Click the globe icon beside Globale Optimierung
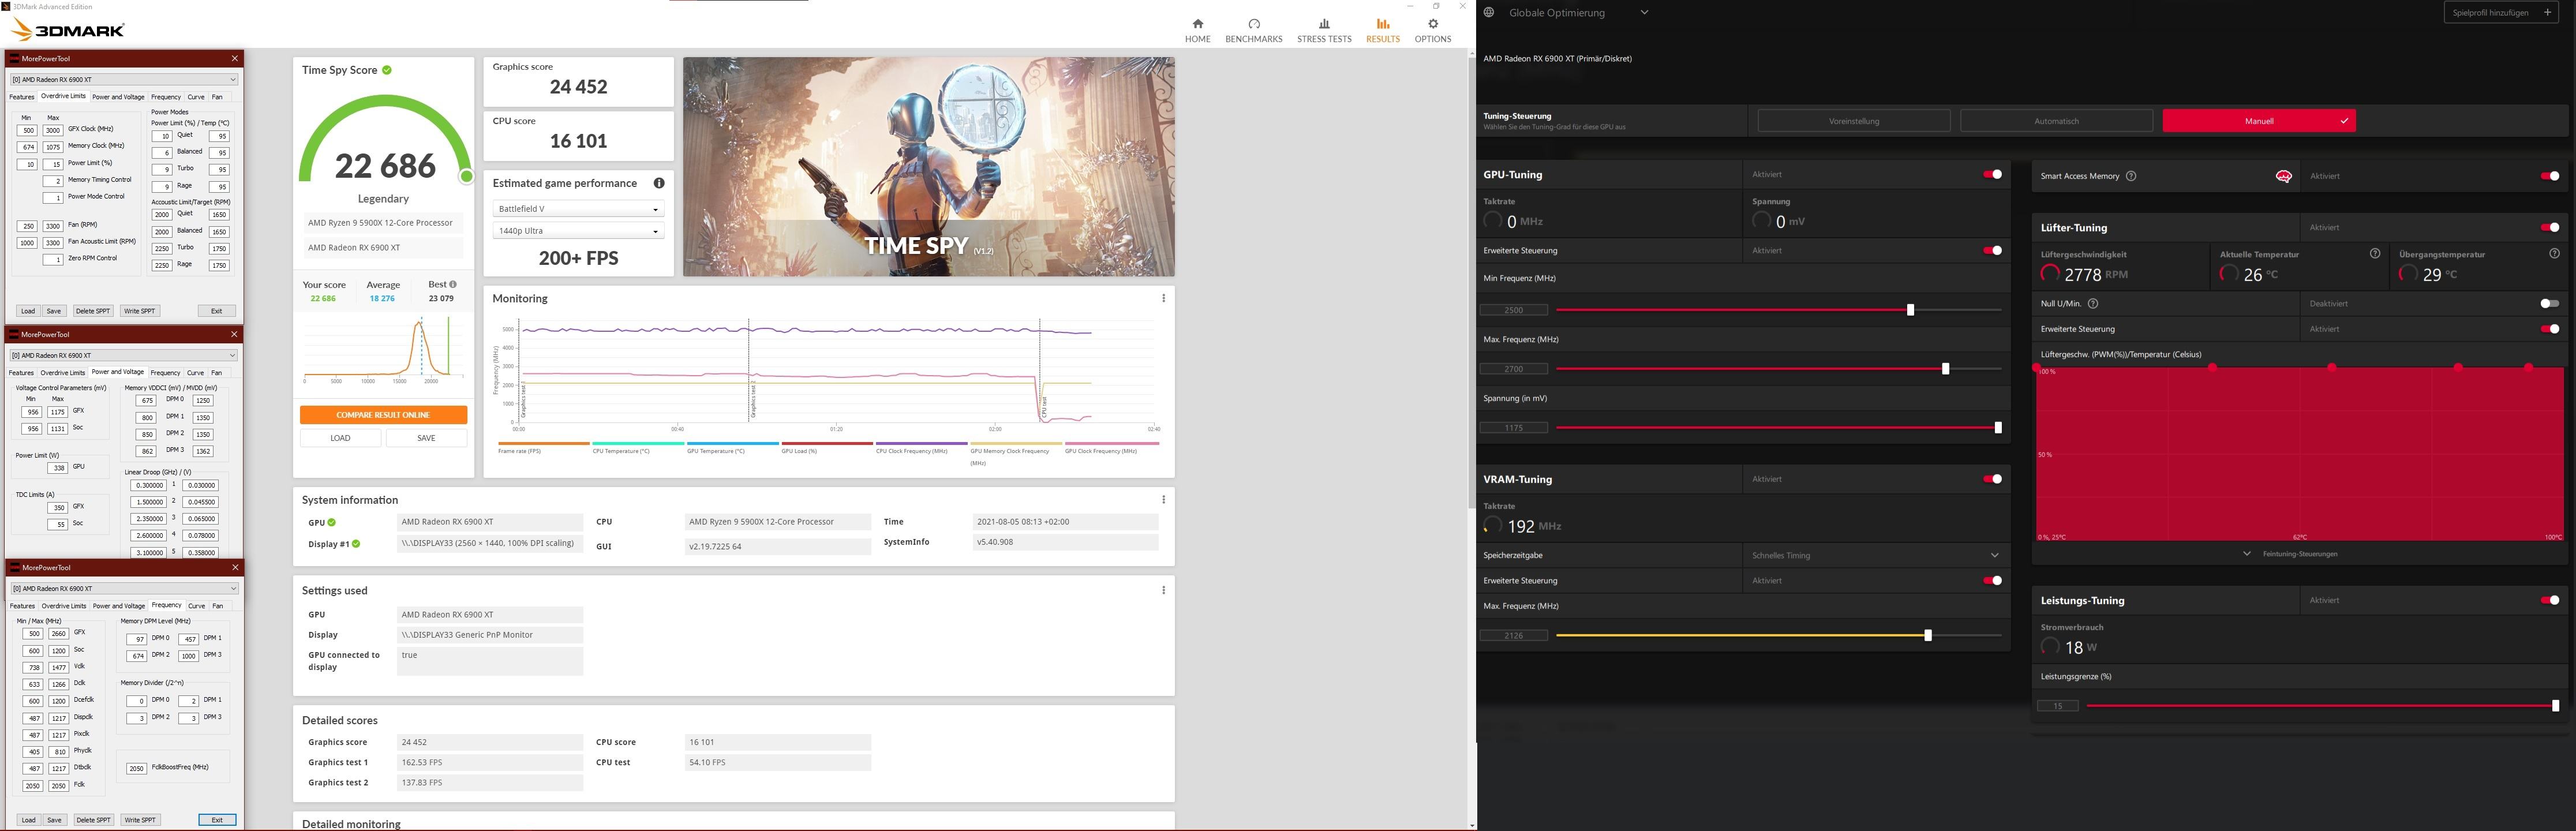This screenshot has height=831, width=2576. (x=1489, y=13)
